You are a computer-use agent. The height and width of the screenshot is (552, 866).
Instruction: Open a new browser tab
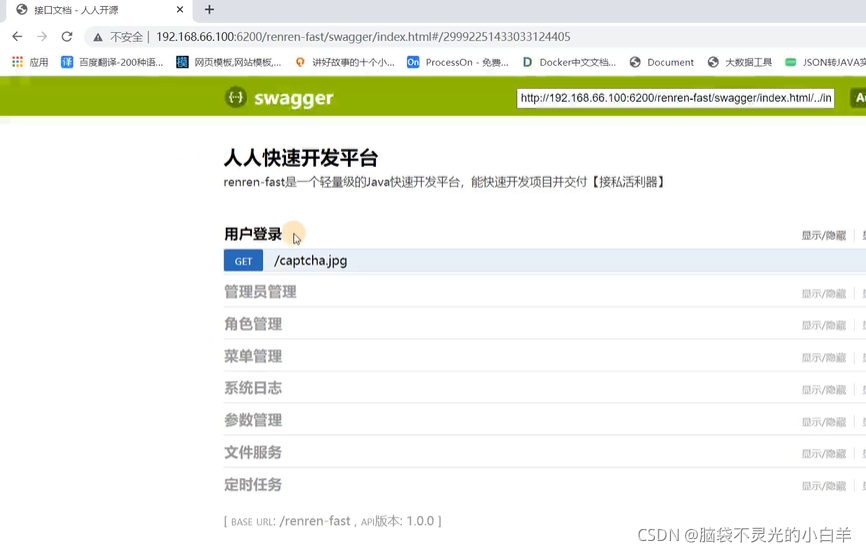209,9
